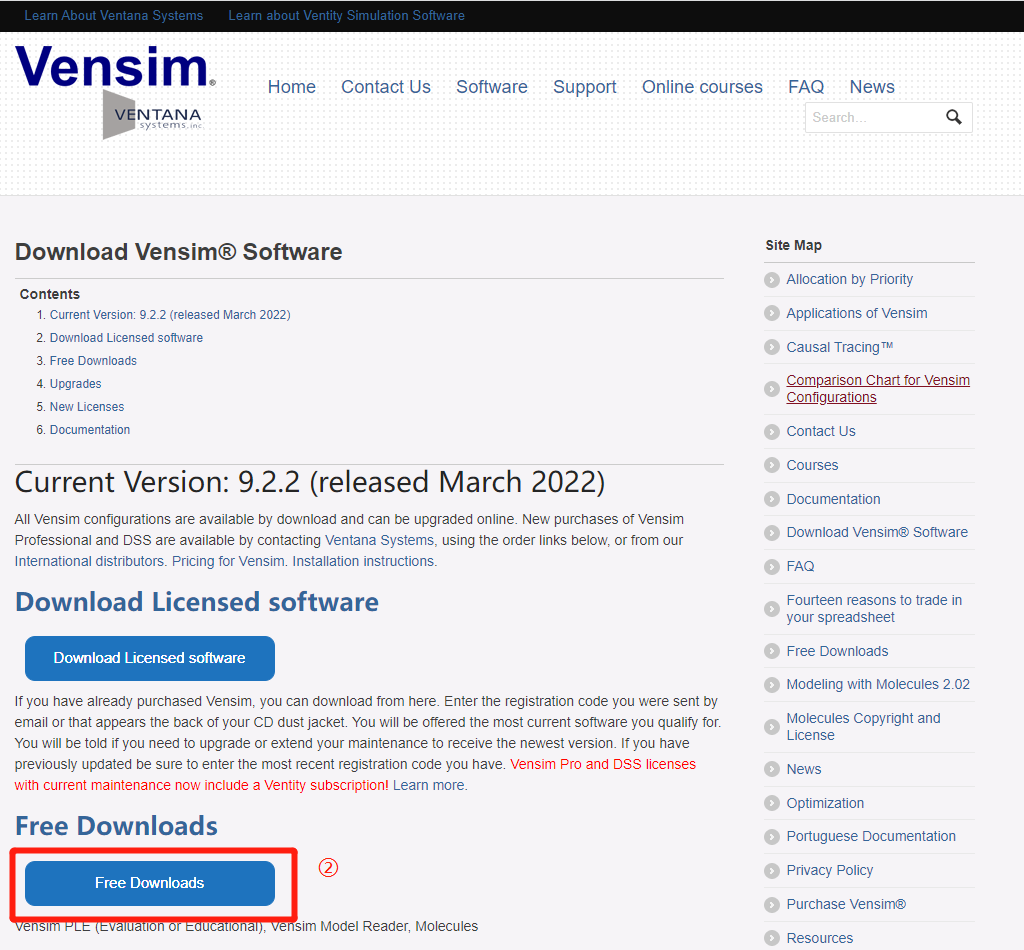The image size is (1024, 950).
Task: Click the arrow icon beside Optimization in Site Map
Action: 771,803
